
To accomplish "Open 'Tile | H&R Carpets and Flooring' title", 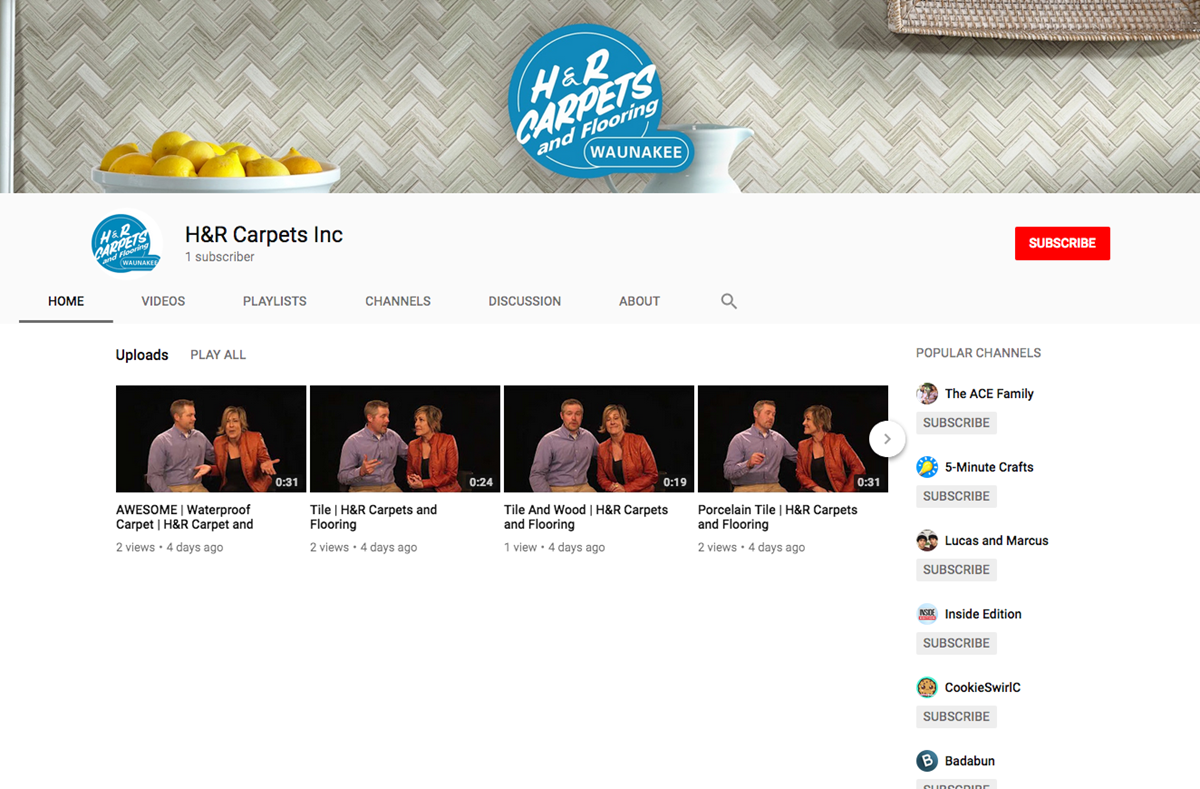I will 373,517.
